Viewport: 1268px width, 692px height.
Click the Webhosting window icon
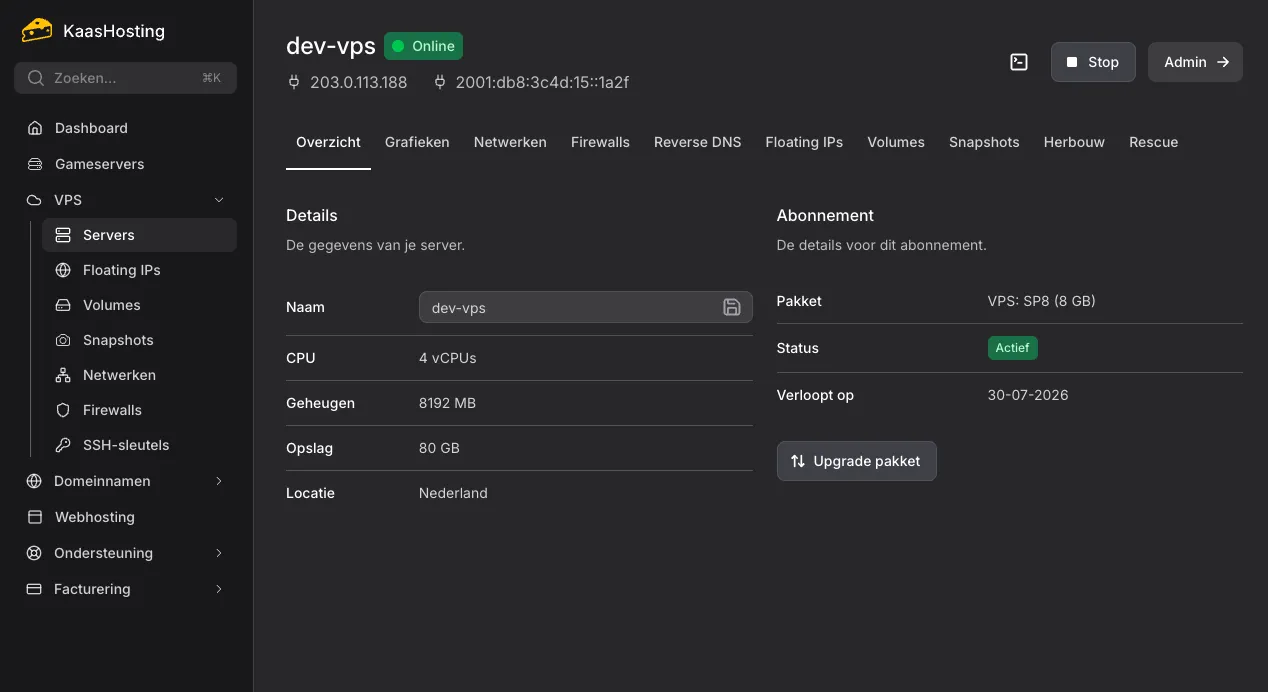click(35, 517)
